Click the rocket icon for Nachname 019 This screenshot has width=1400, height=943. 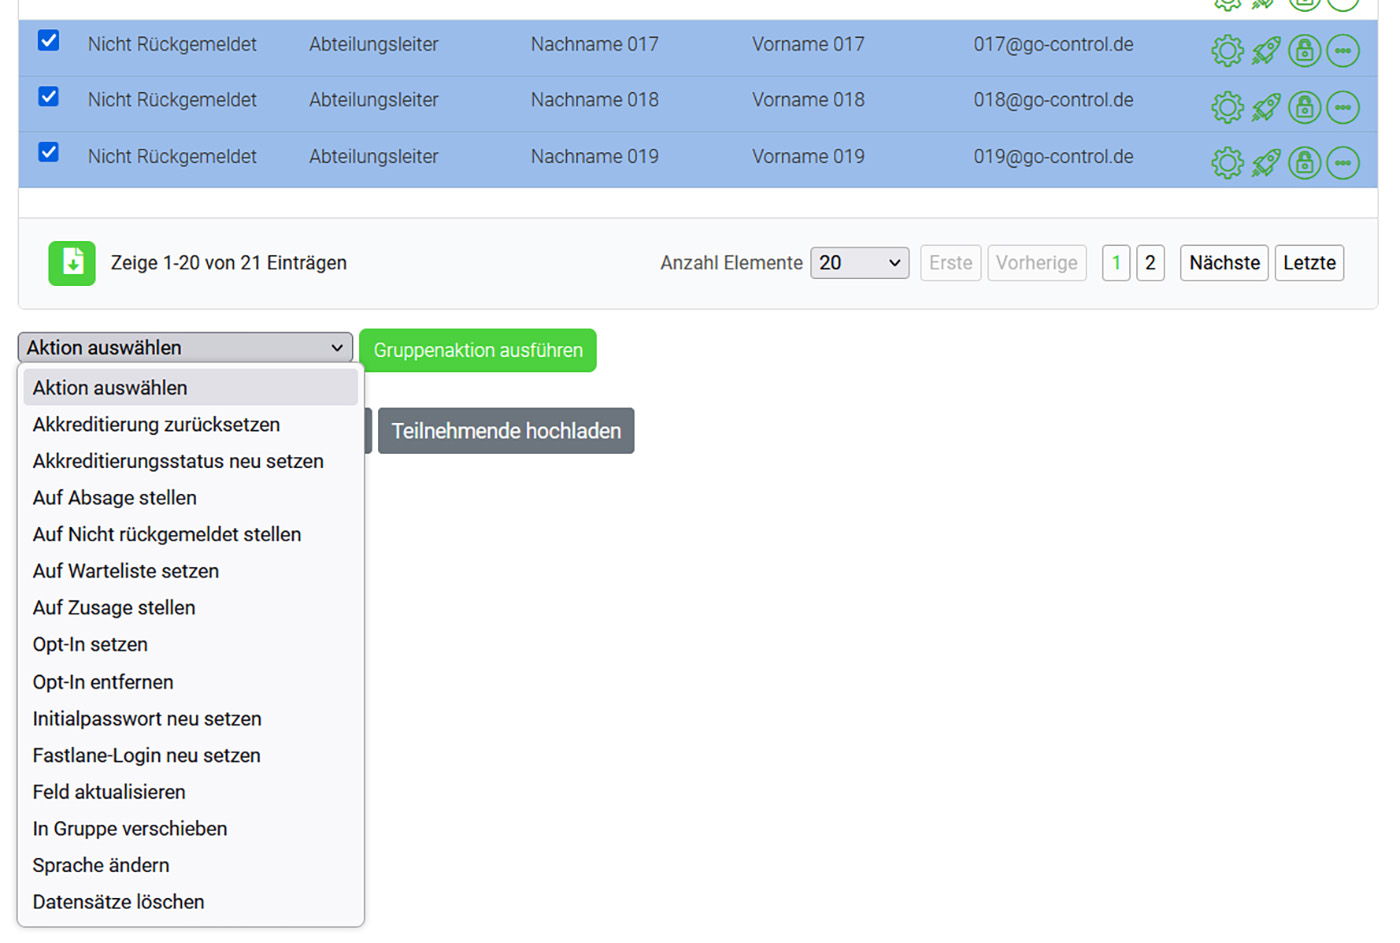click(x=1266, y=162)
